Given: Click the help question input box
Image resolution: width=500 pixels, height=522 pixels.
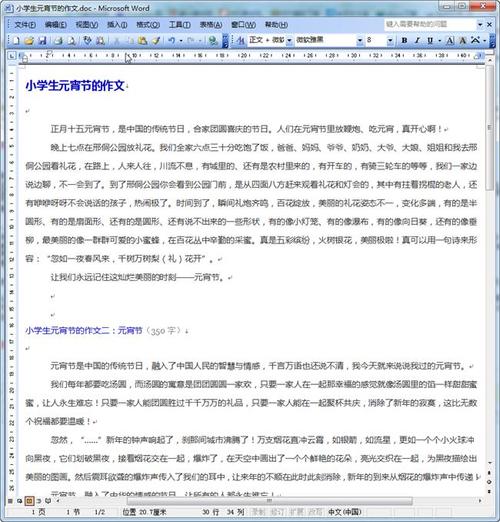Looking at the screenshot, I should pyautogui.click(x=430, y=24).
